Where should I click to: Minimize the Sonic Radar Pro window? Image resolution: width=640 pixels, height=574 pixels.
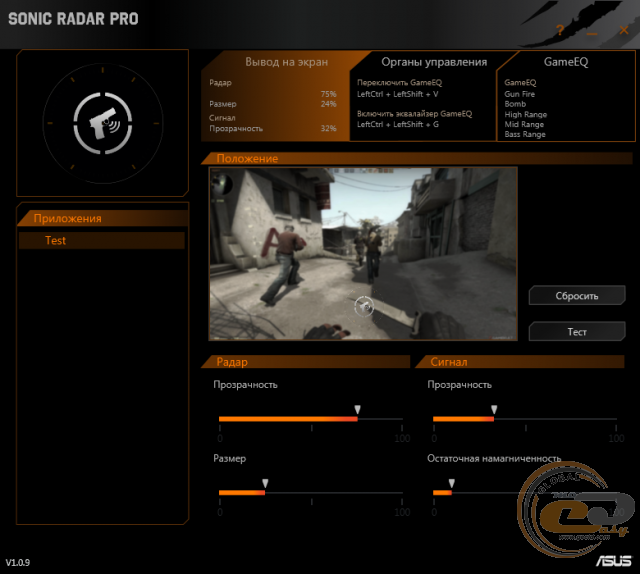592,33
